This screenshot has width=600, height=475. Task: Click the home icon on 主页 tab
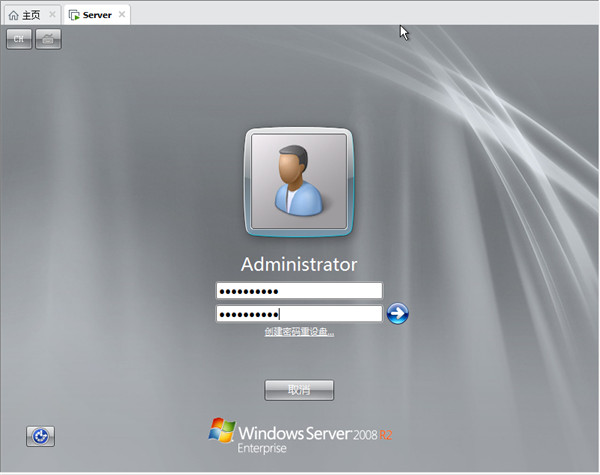click(13, 15)
